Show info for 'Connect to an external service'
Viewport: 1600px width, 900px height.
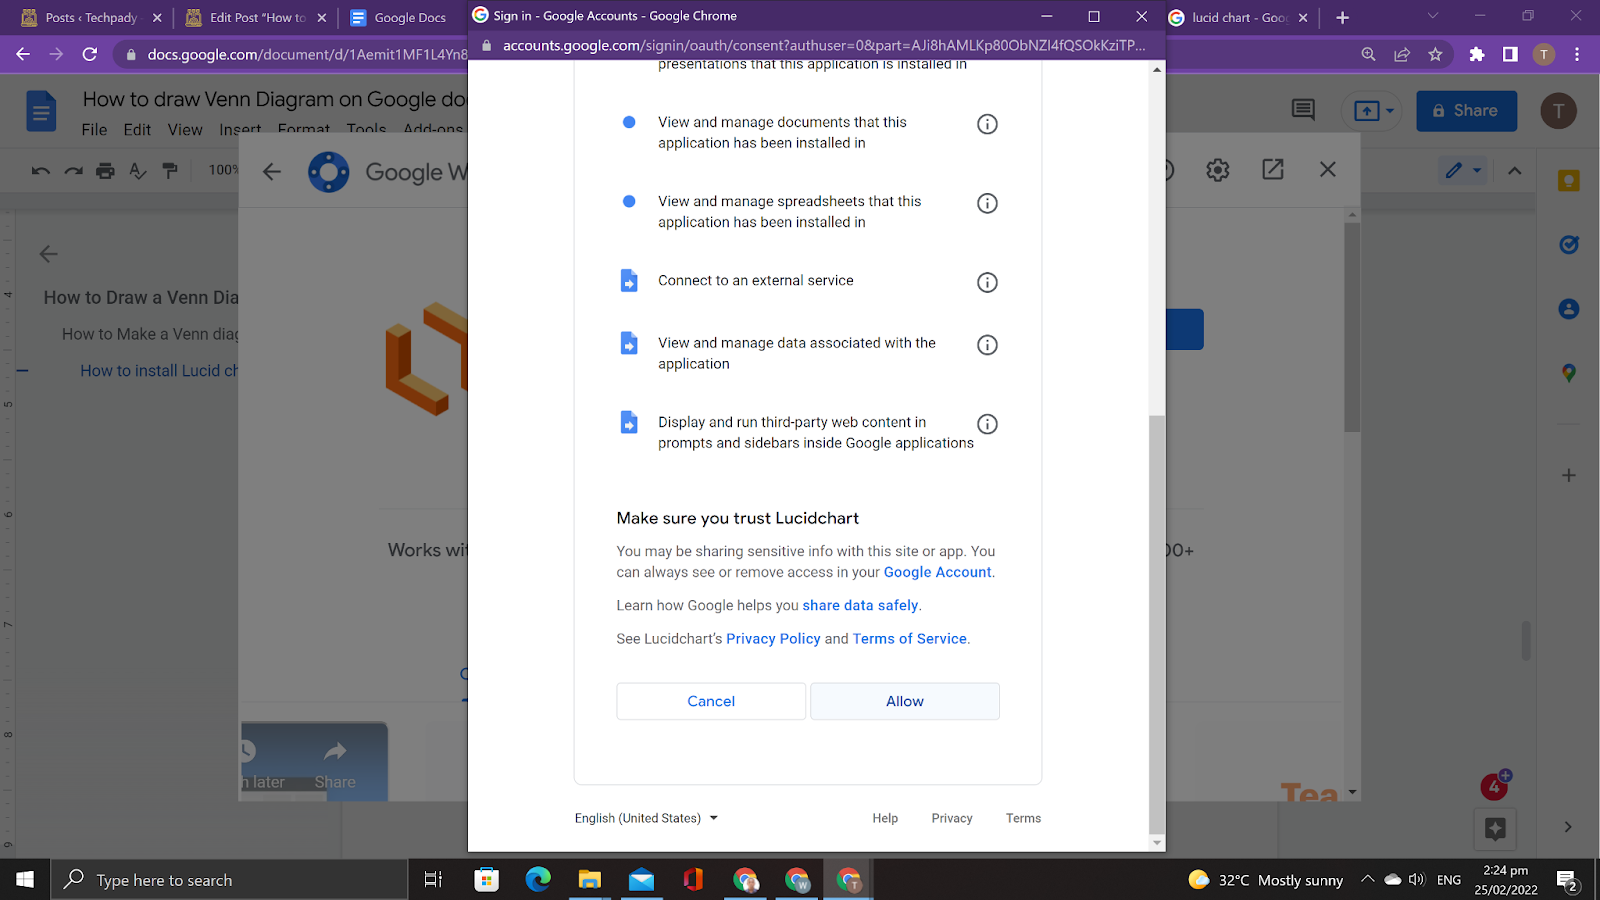pos(987,282)
